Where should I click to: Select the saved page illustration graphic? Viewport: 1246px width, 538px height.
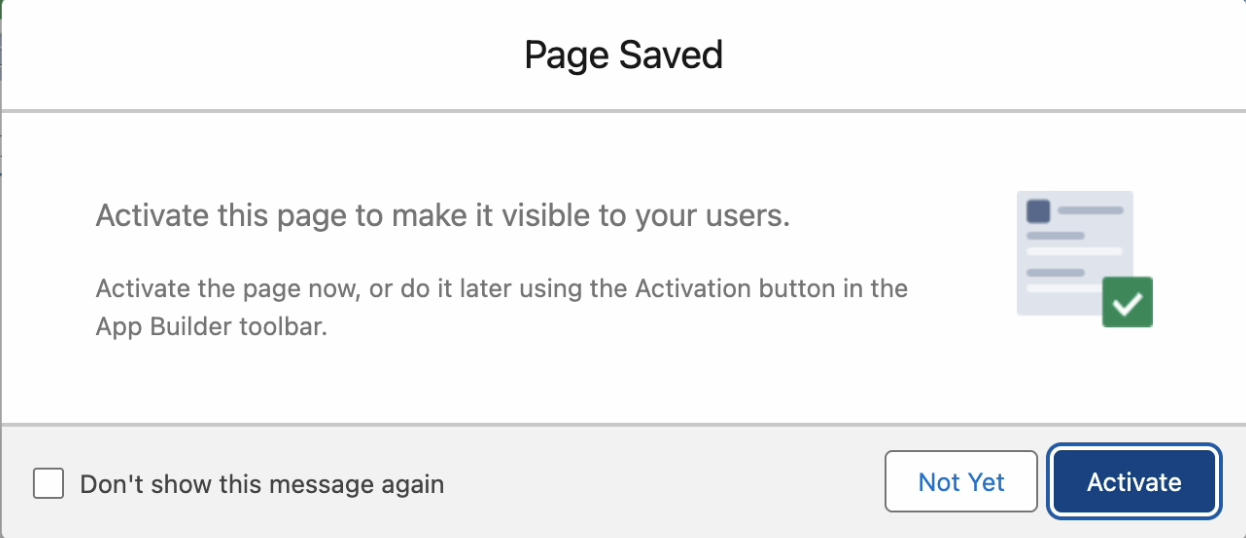(1075, 253)
